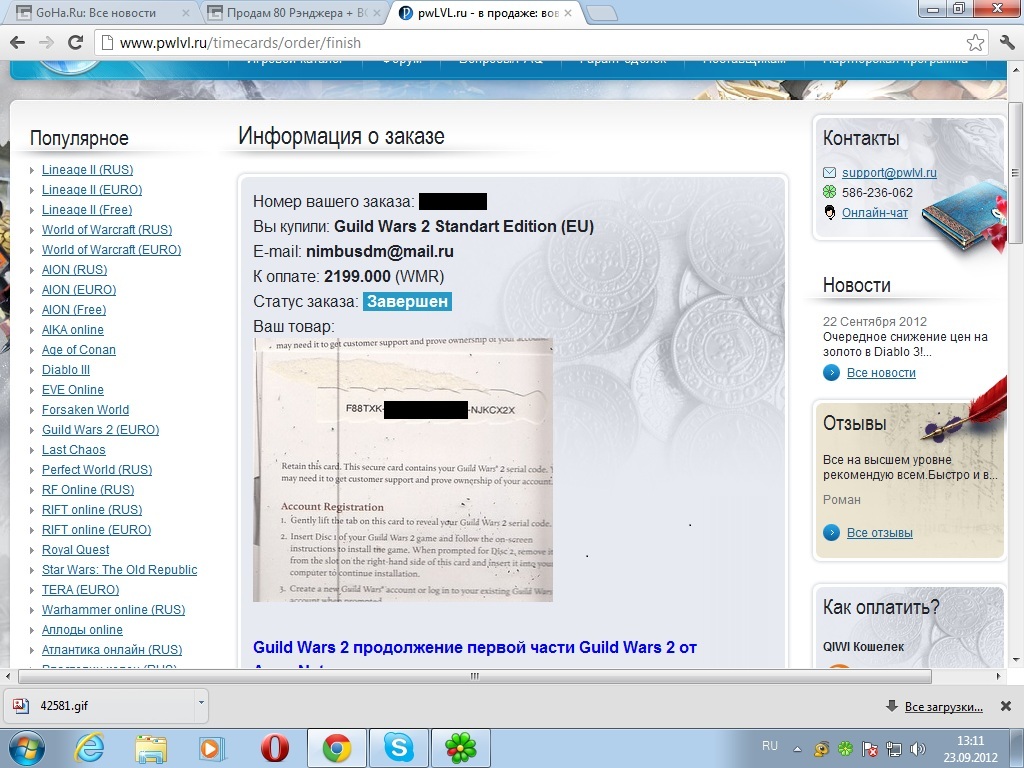Open Атлантика онлайн (RUS) link
The height and width of the screenshot is (768, 1024).
coord(112,650)
